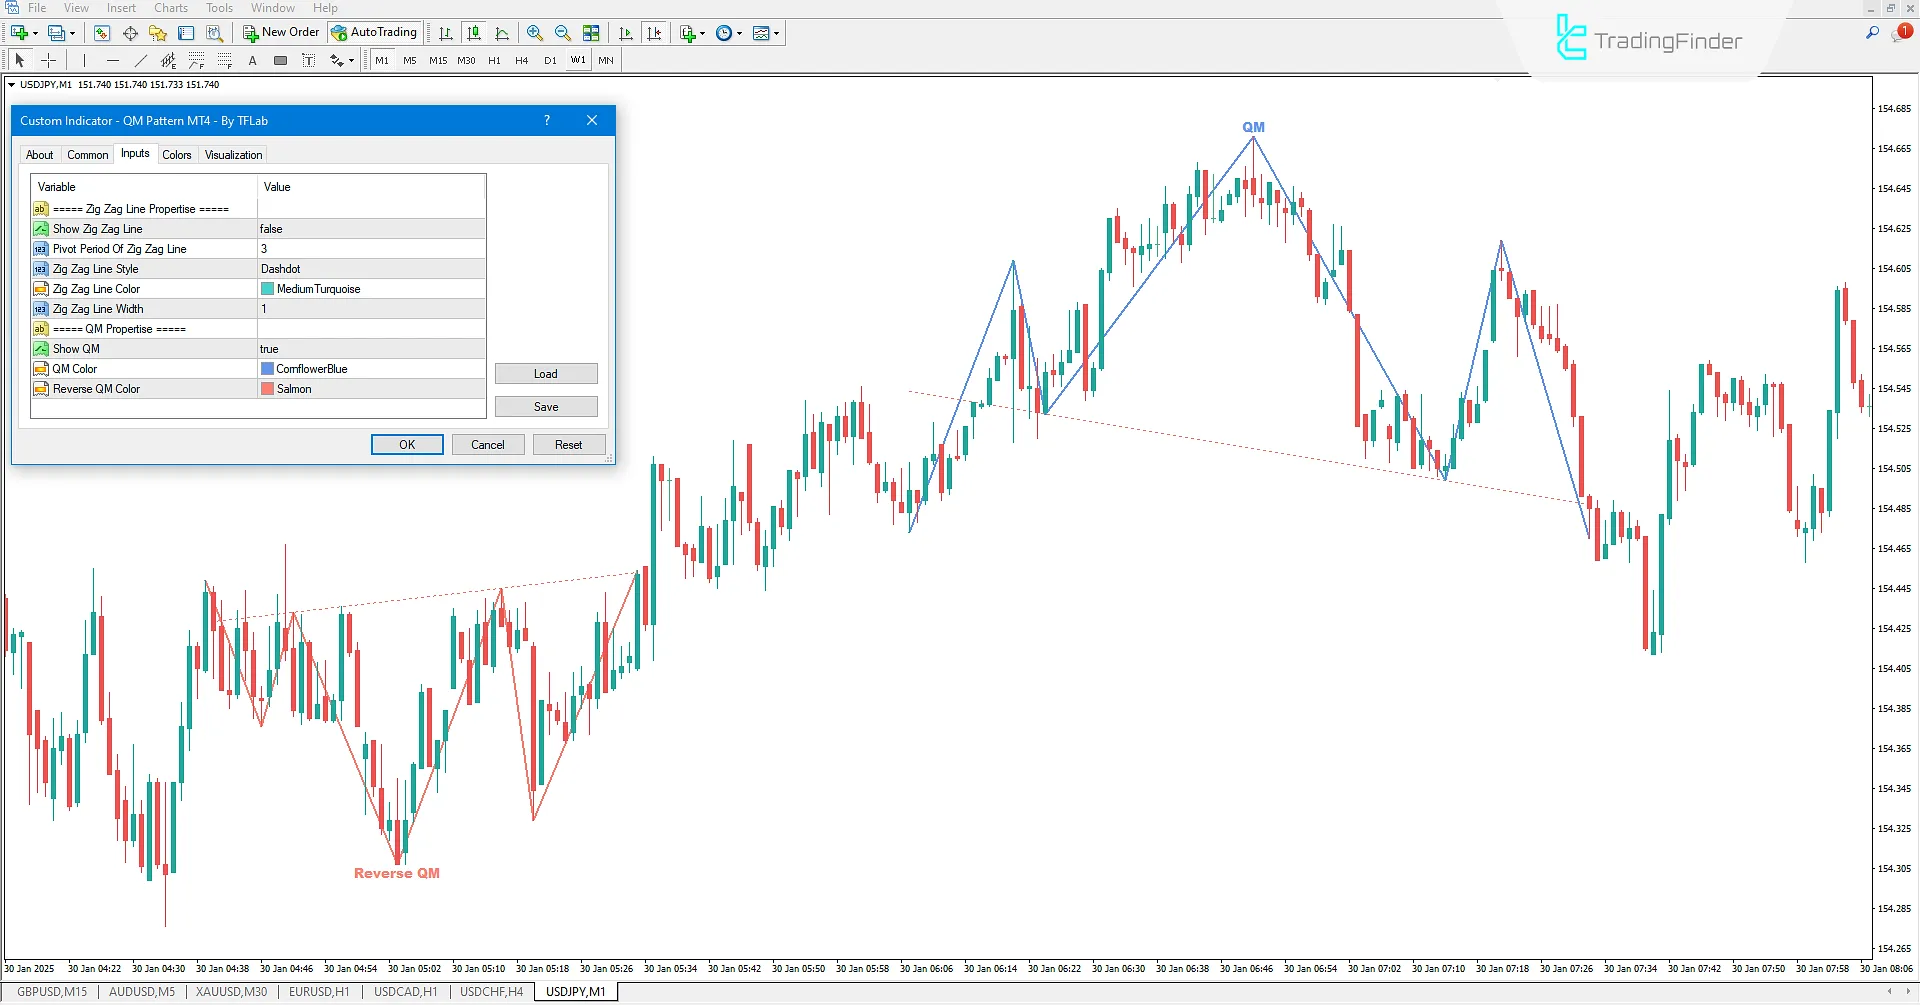The image size is (1920, 1005).
Task: Select the W1 timeframe button
Action: (578, 60)
